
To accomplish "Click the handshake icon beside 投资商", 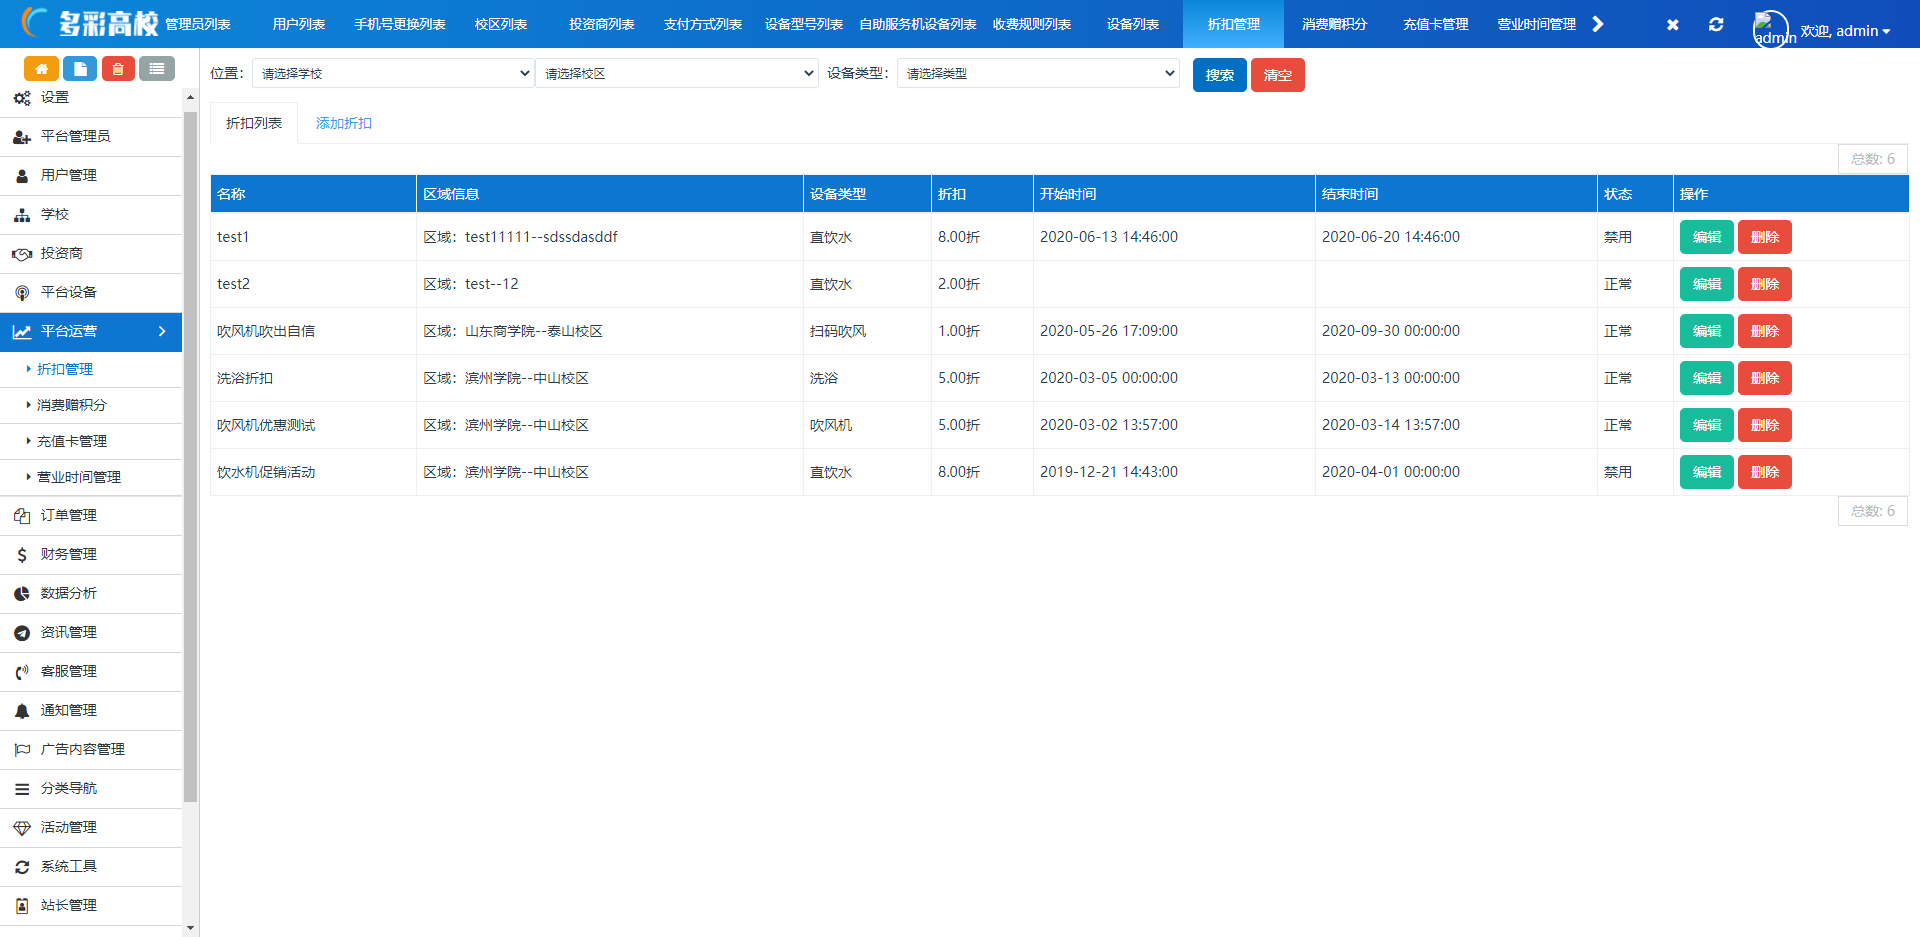I will pos(22,254).
